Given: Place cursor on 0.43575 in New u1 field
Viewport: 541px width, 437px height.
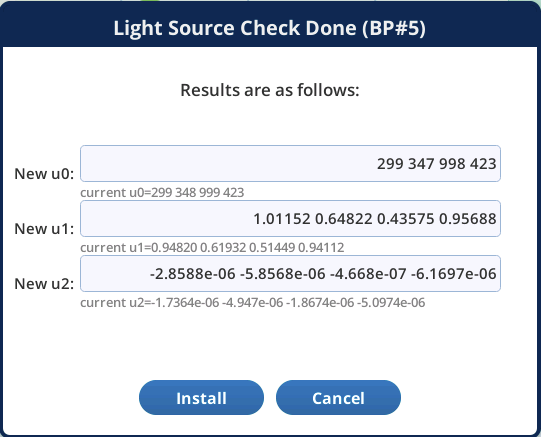Looking at the screenshot, I should (x=405, y=219).
